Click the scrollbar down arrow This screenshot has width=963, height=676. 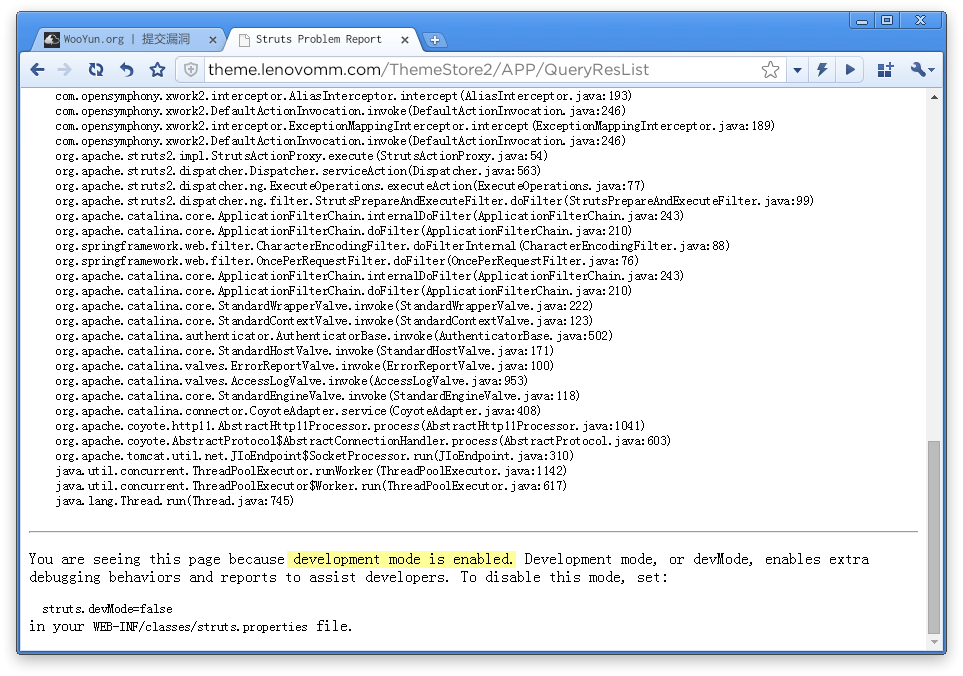pos(934,642)
